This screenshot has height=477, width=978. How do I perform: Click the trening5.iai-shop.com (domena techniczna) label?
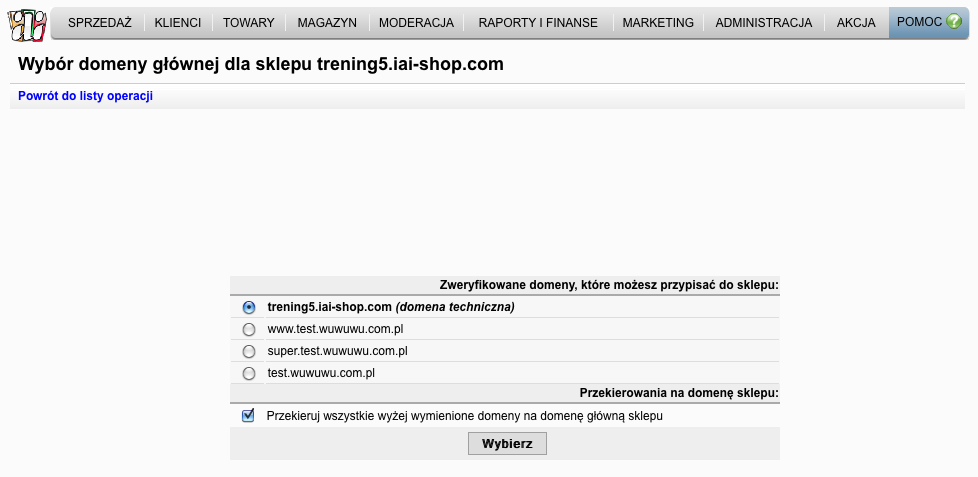pos(391,307)
